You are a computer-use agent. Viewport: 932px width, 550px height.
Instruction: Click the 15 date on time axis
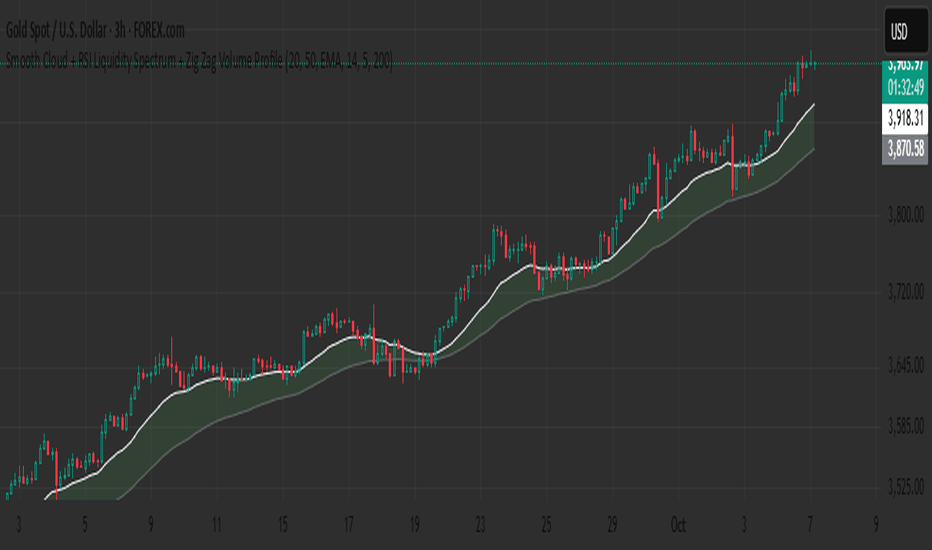coord(283,523)
